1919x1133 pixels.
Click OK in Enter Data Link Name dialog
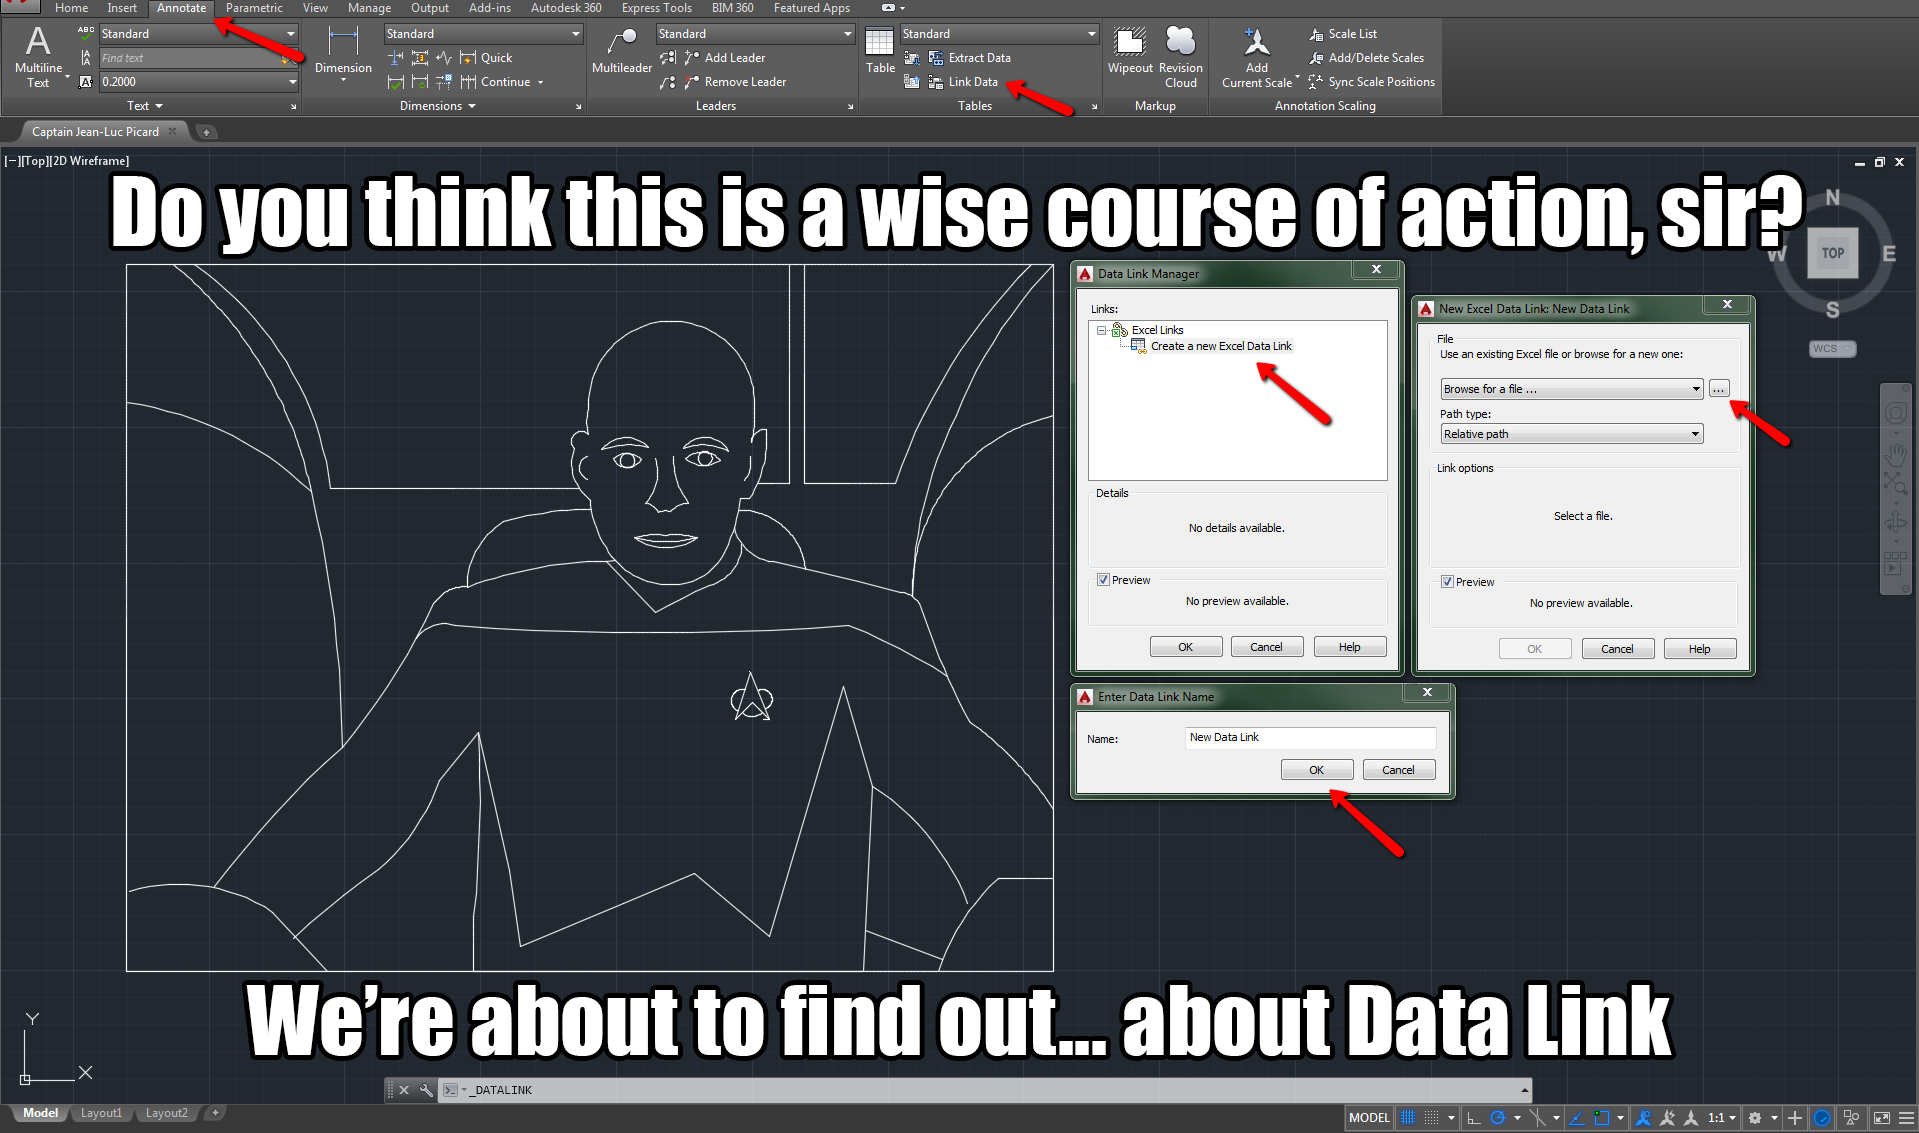[x=1316, y=770]
